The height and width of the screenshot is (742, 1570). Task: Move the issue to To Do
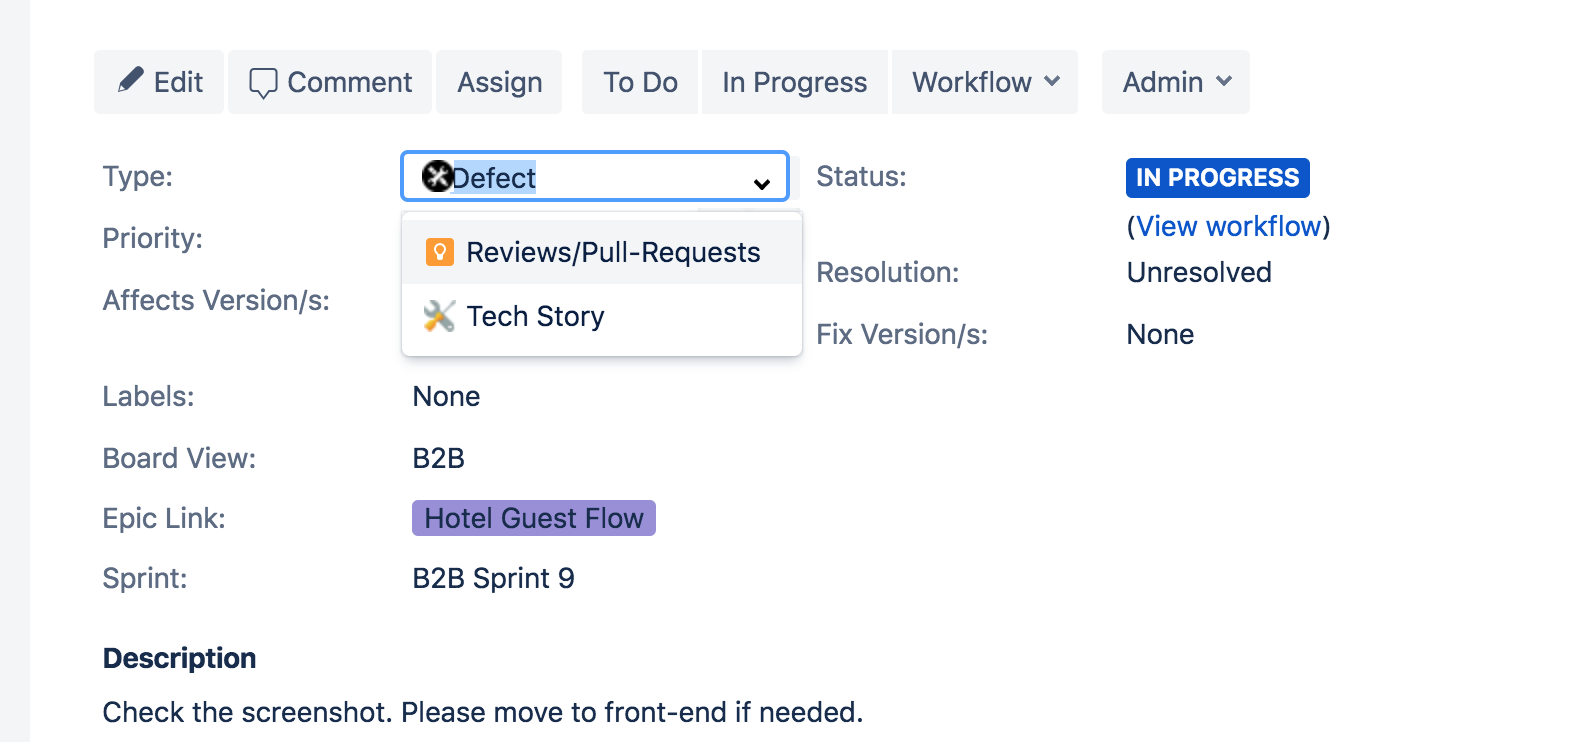click(640, 82)
